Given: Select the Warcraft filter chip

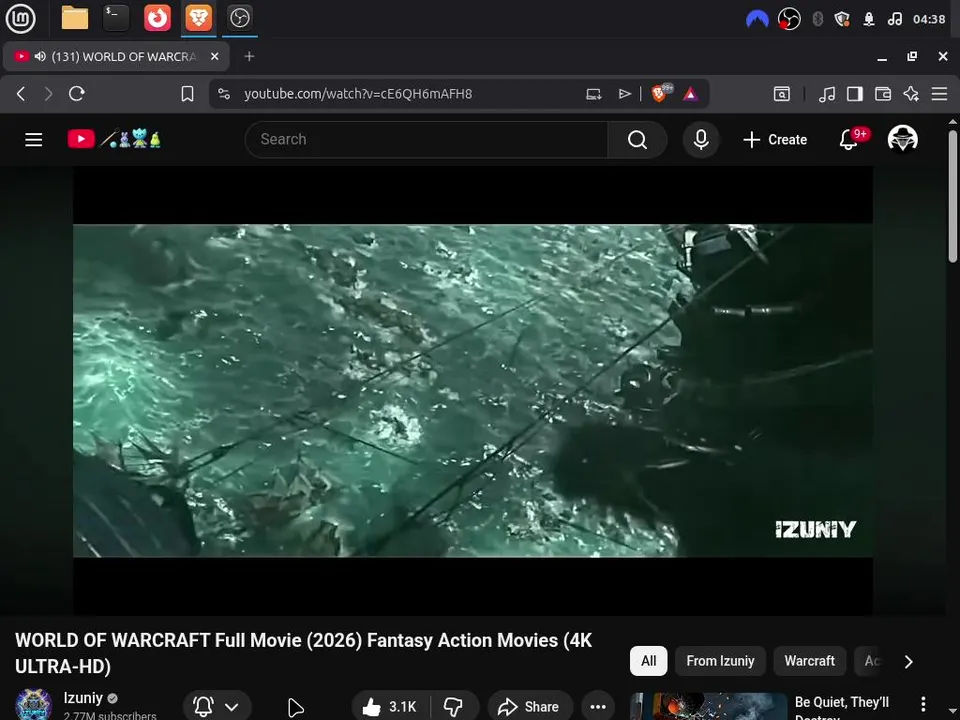Looking at the screenshot, I should pyautogui.click(x=809, y=661).
